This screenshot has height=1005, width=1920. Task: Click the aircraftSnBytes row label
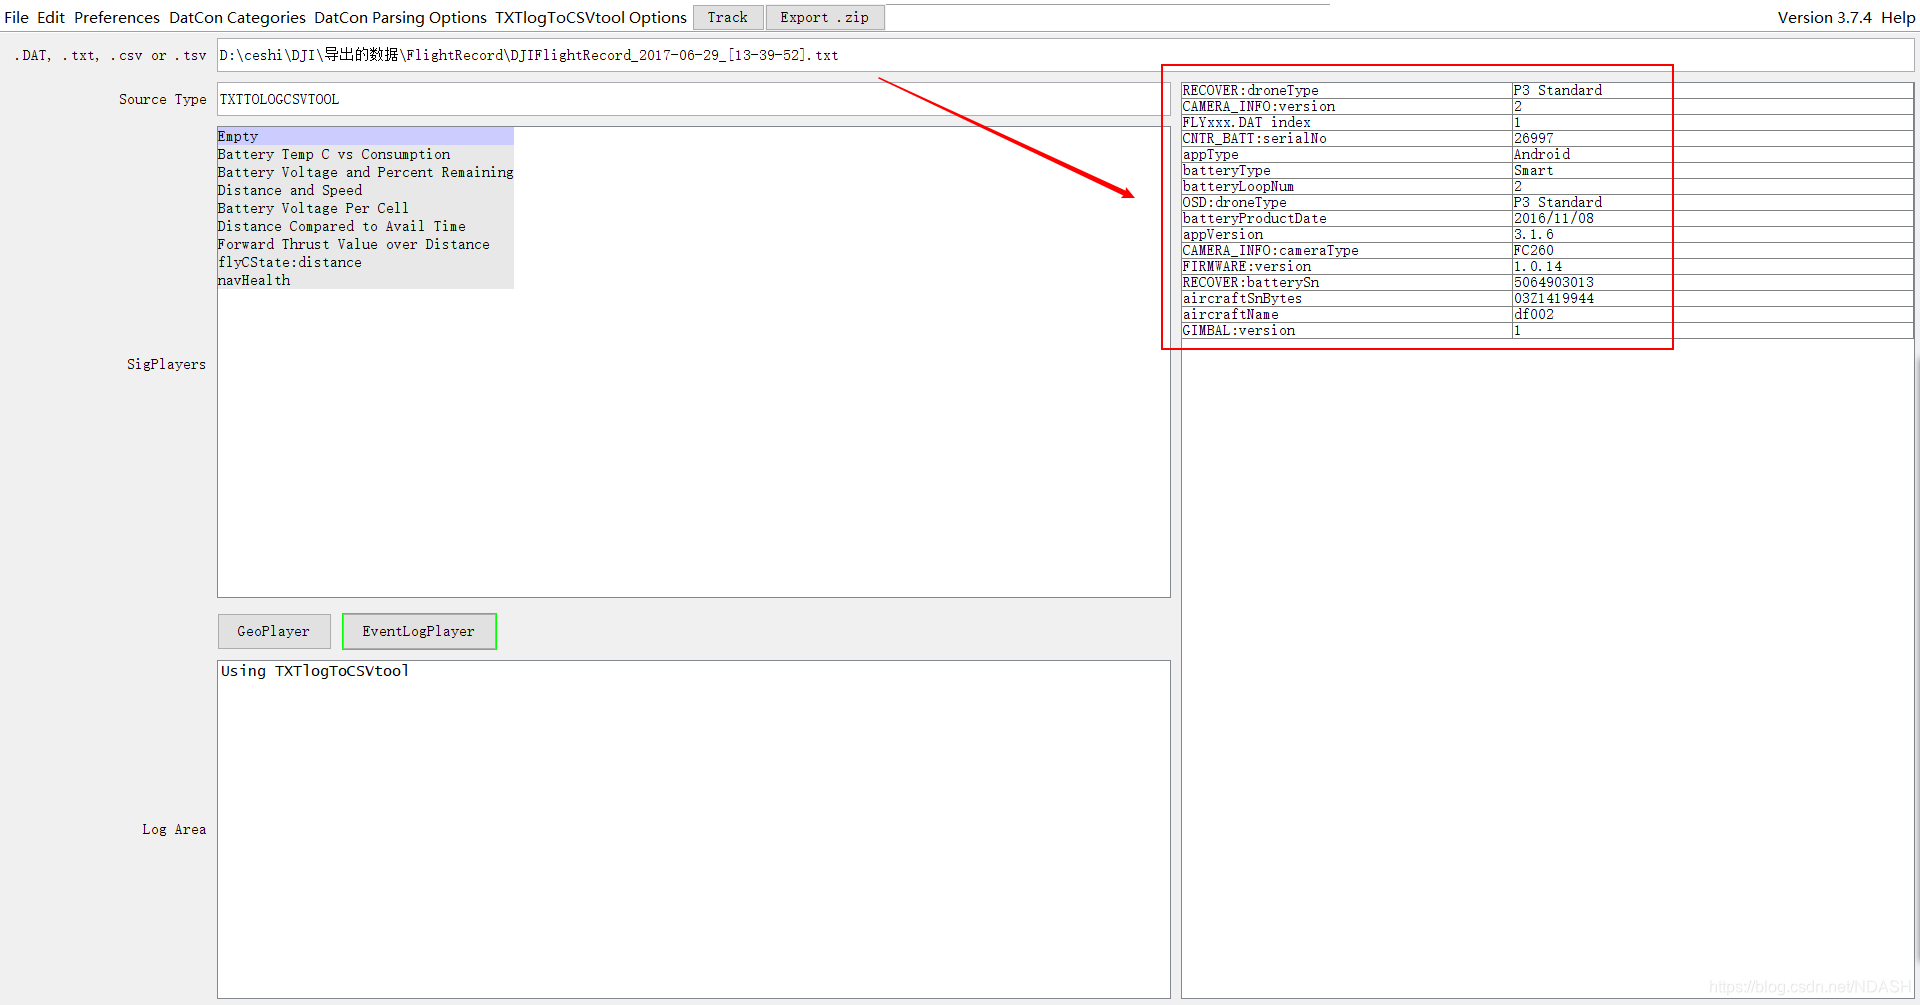coord(1243,298)
